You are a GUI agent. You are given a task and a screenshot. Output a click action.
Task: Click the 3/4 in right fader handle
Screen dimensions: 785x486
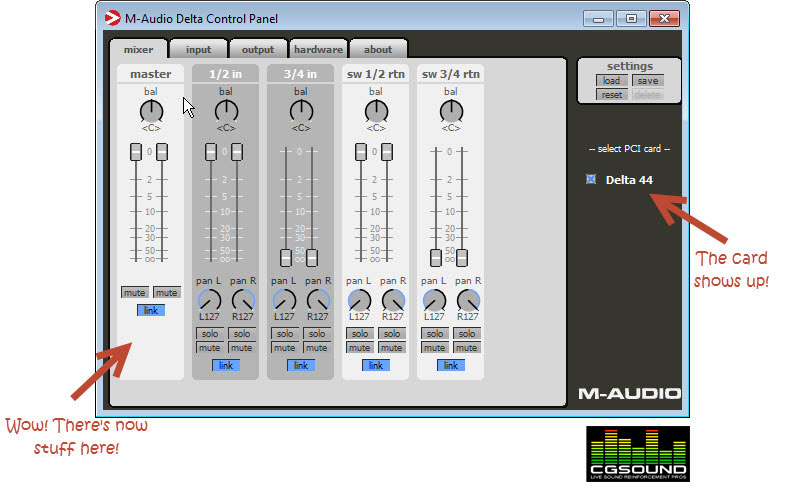tap(312, 258)
